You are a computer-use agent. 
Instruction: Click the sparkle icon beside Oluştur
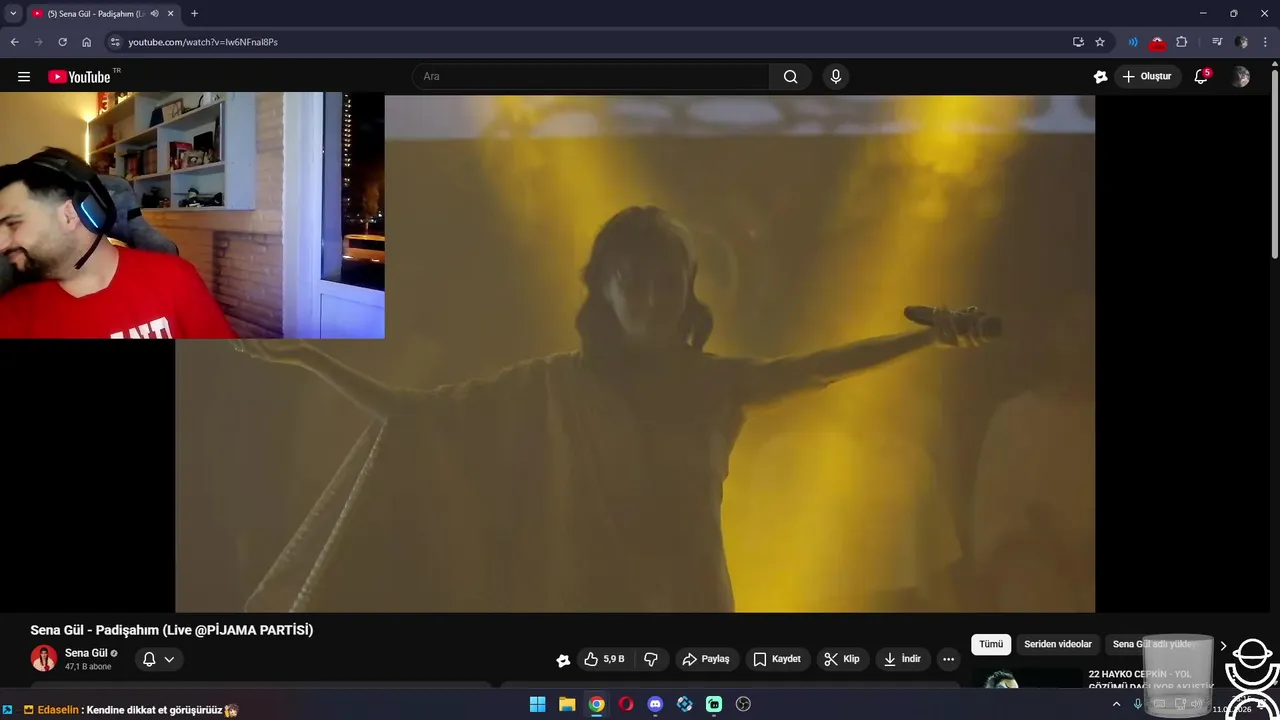[x=1101, y=77]
